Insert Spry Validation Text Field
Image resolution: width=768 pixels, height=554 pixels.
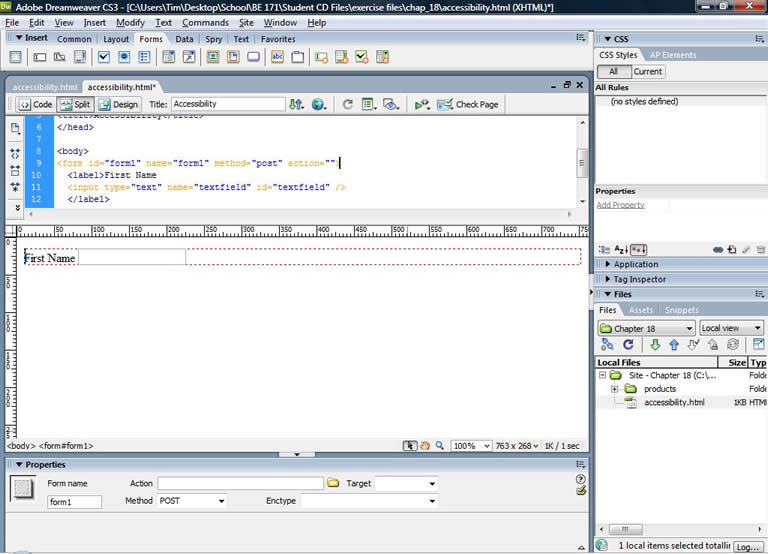pos(321,57)
